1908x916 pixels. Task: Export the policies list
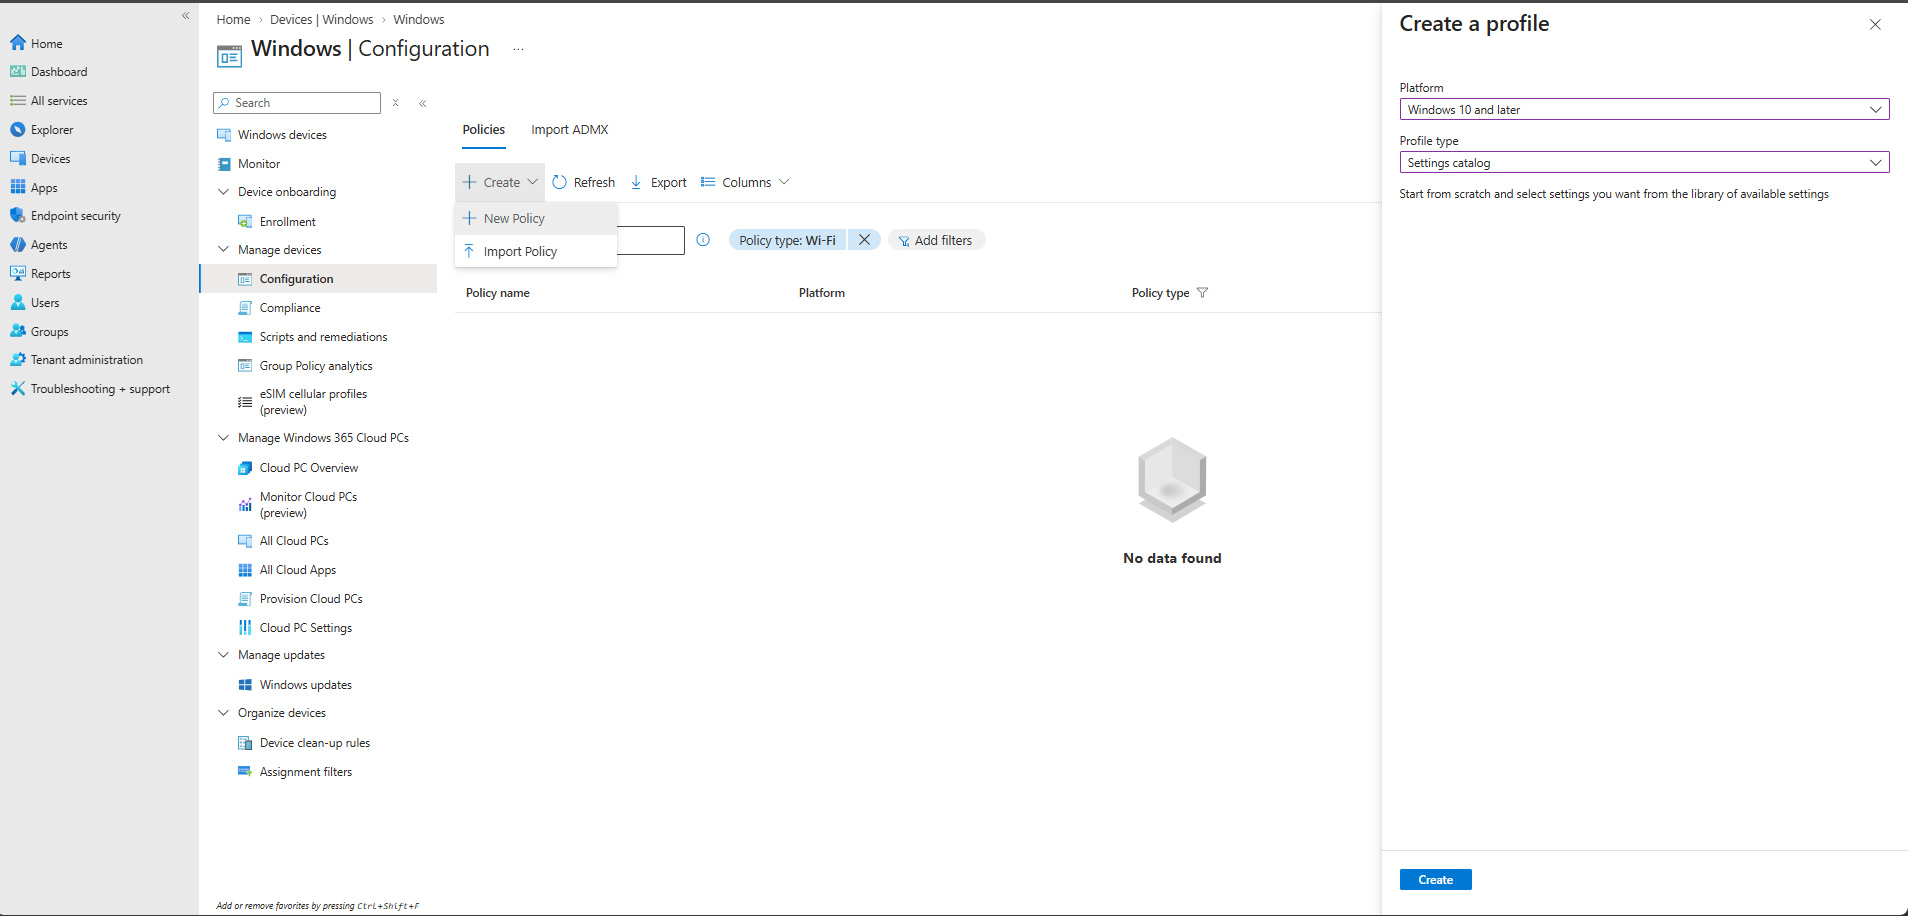click(x=658, y=182)
